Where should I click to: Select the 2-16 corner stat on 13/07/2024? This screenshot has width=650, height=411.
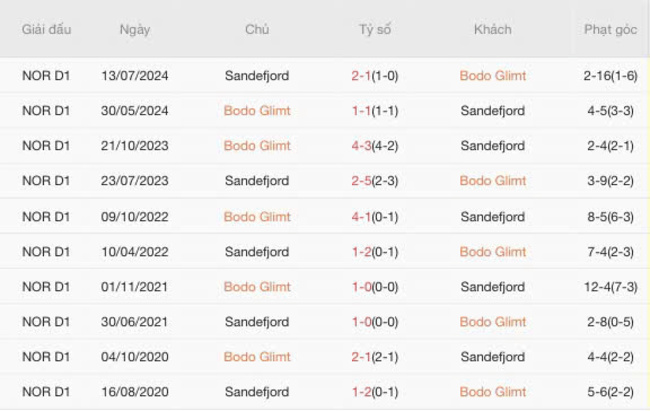click(600, 76)
